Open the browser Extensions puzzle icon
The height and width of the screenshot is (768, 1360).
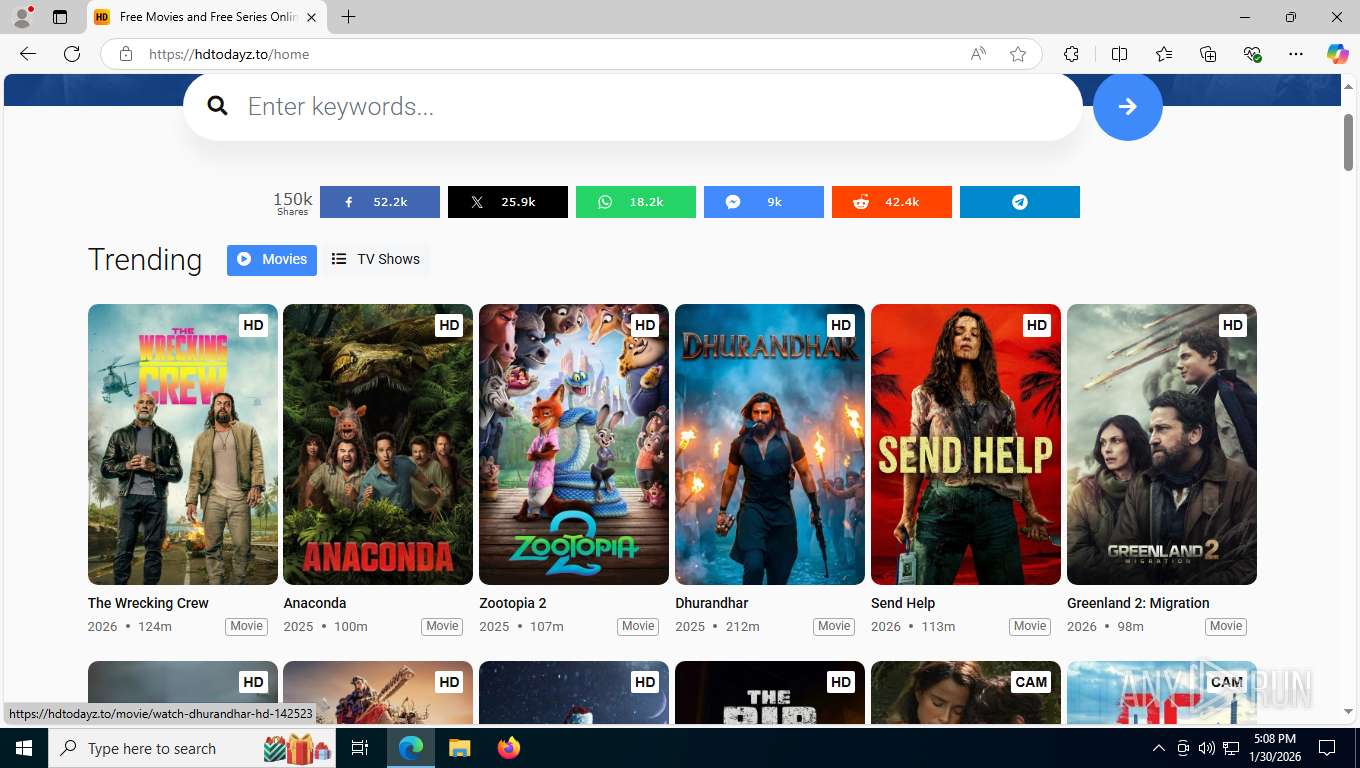1071,54
